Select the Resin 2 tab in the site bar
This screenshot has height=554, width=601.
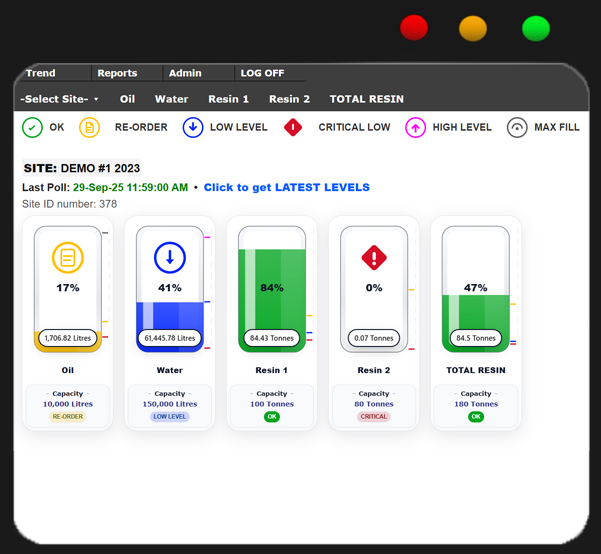(289, 99)
